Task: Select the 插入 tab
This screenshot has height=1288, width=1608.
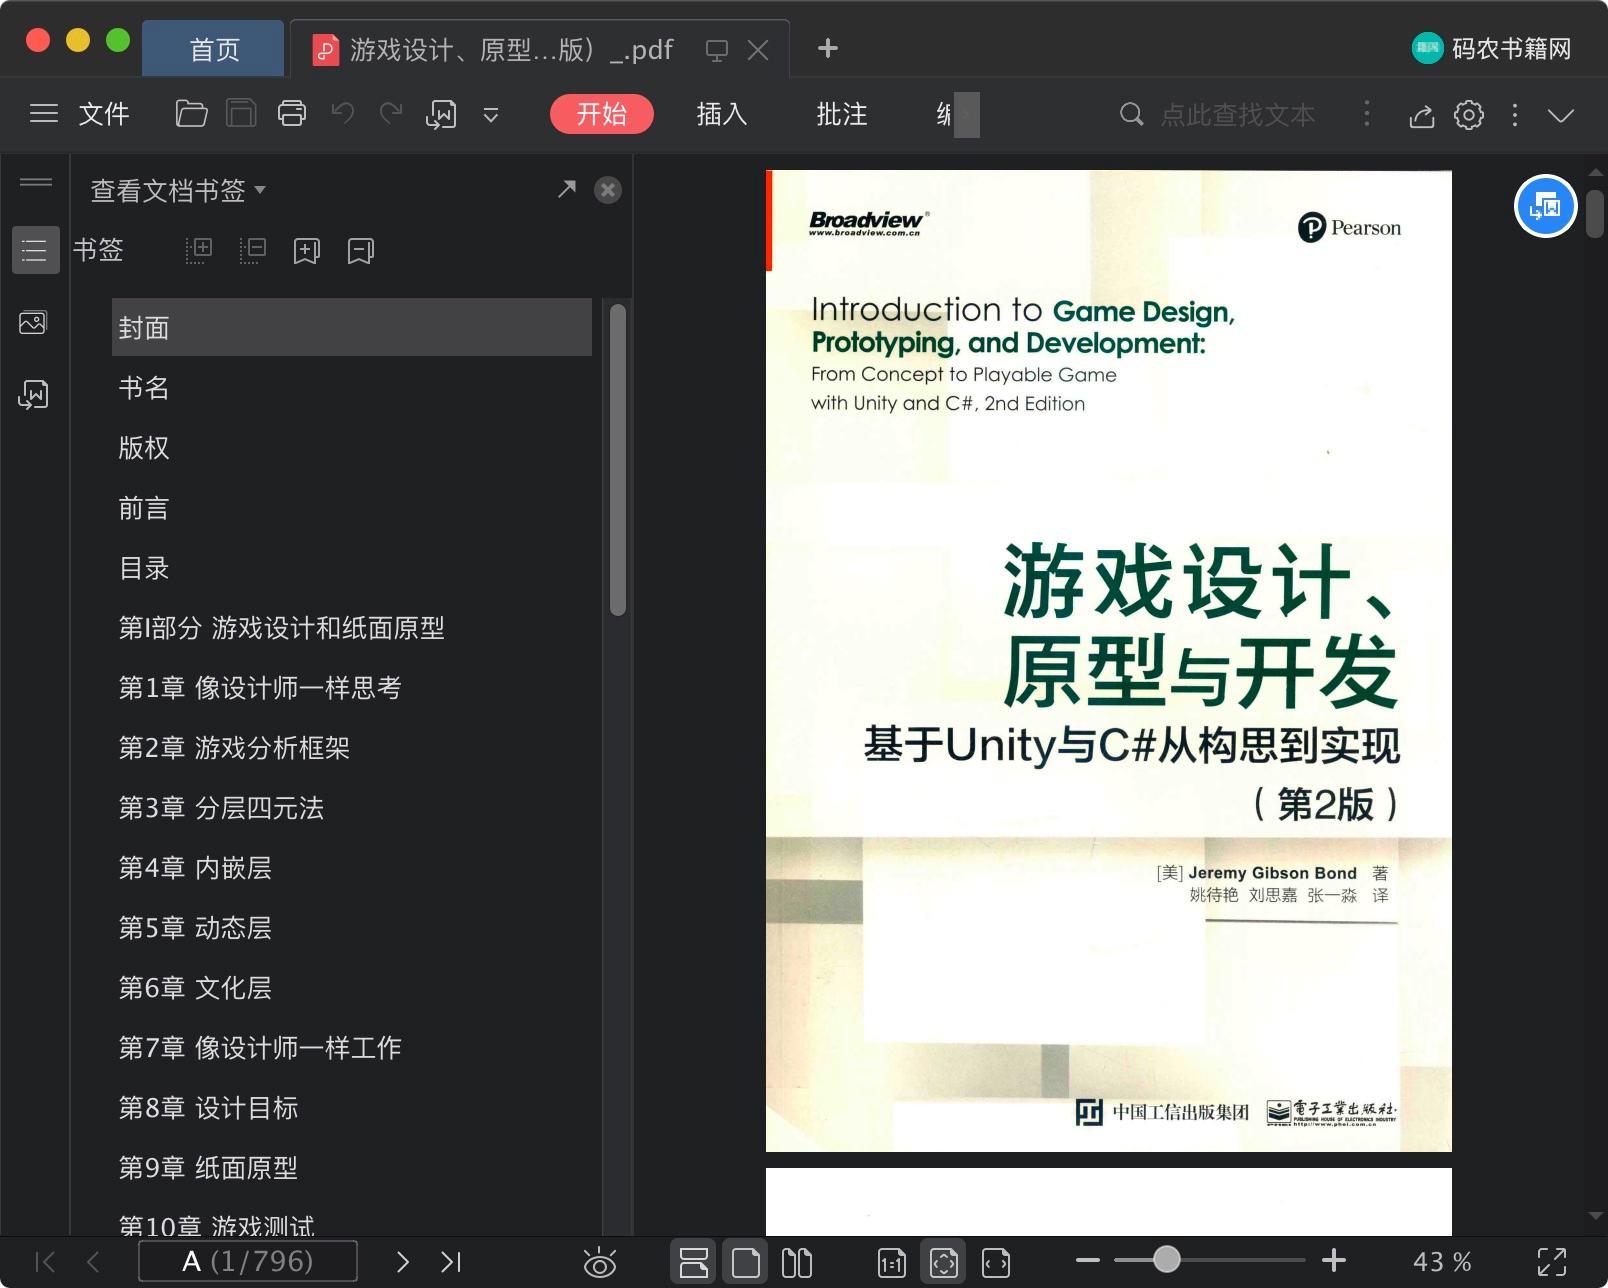Action: 721,114
